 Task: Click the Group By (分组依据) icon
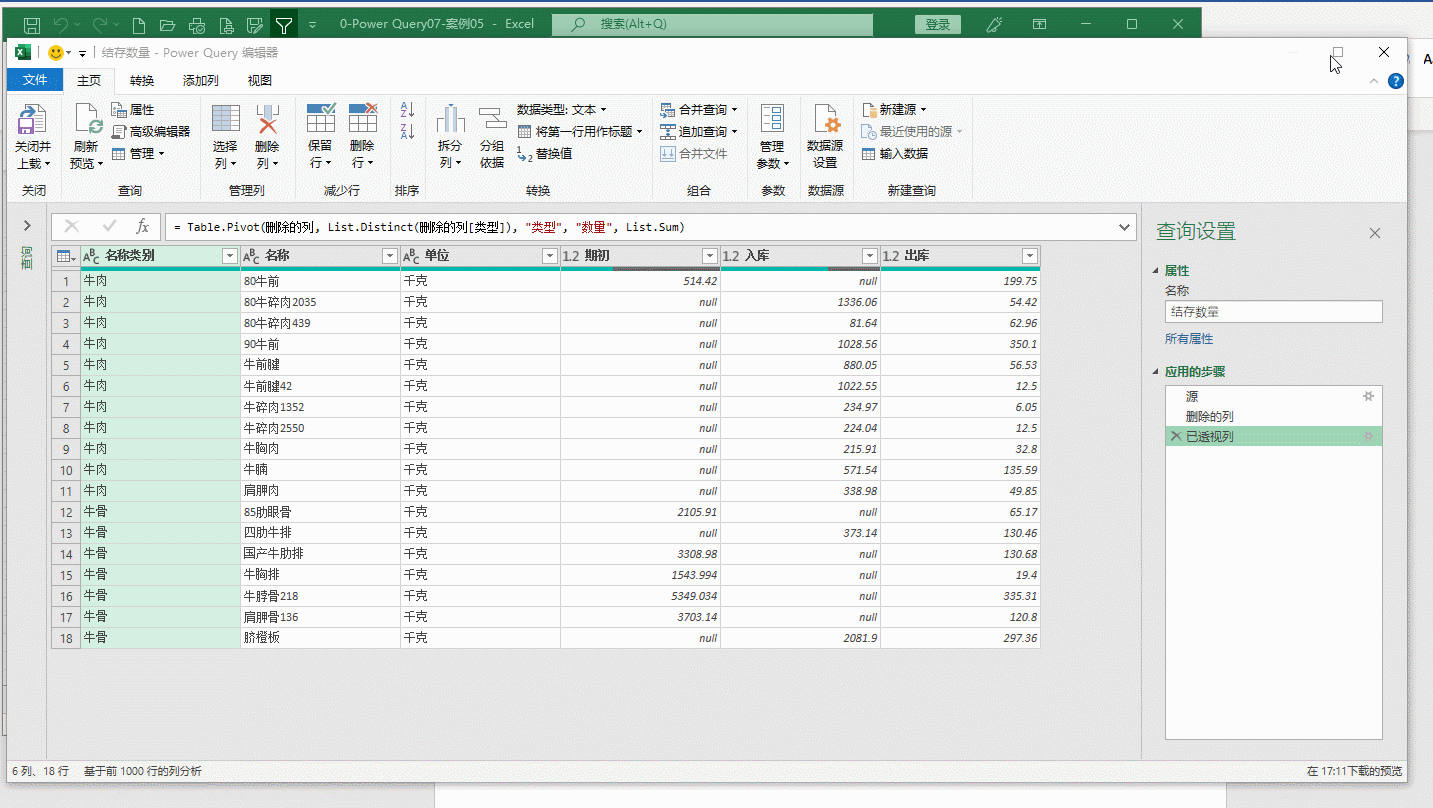point(492,119)
